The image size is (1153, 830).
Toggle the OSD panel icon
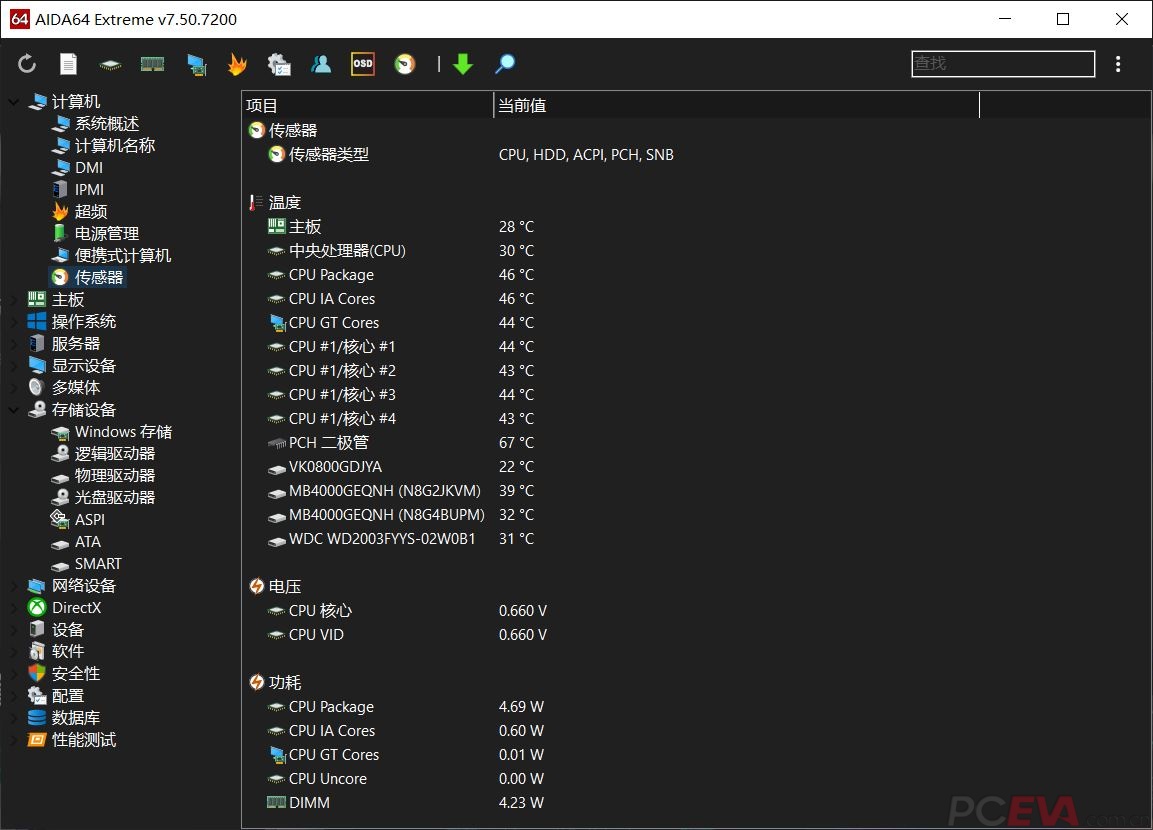point(363,64)
